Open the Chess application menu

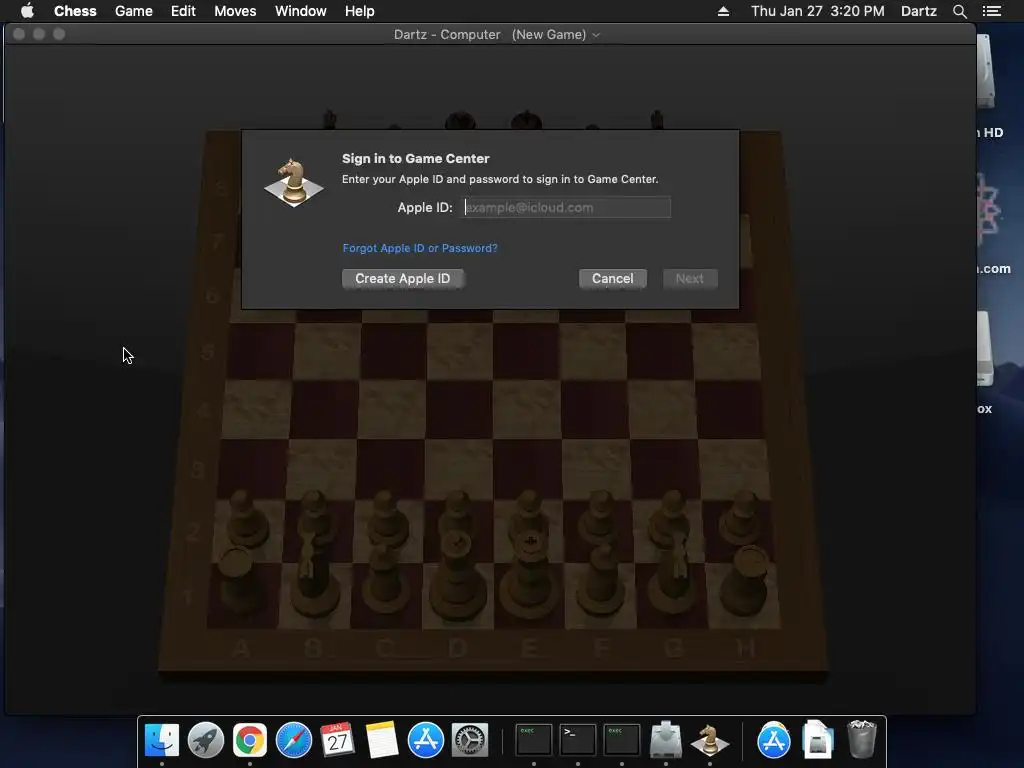(75, 11)
